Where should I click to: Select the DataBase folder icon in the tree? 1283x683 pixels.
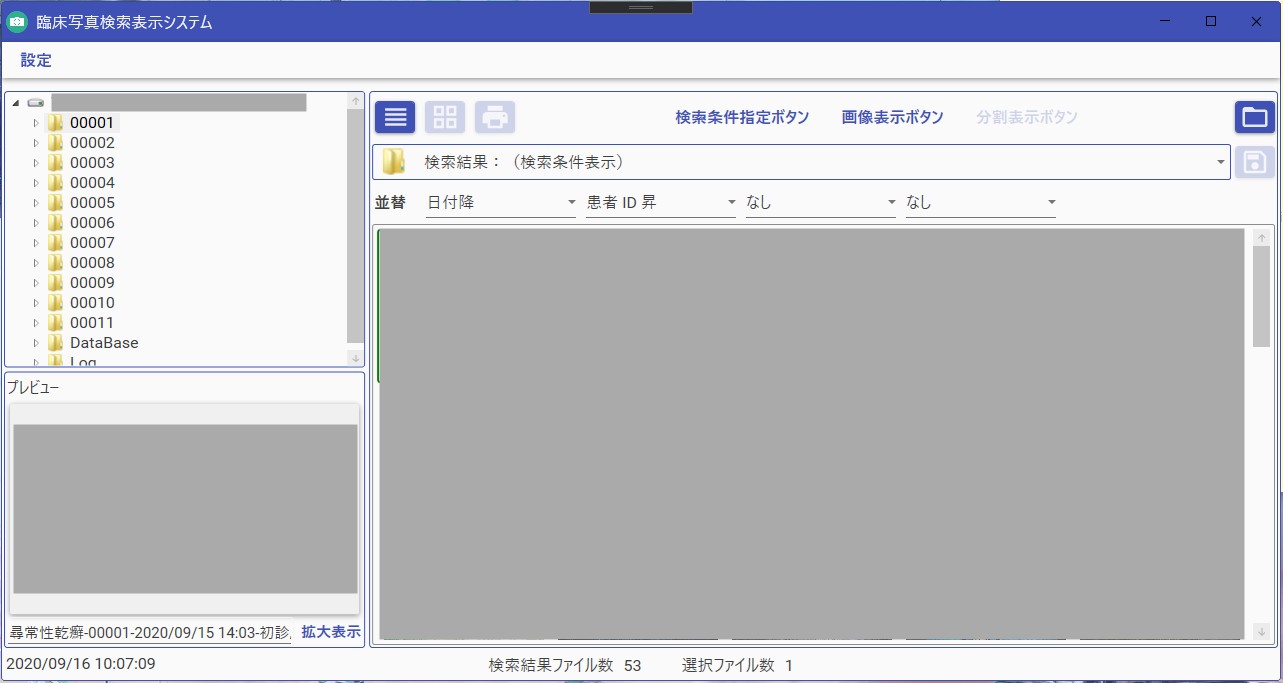coord(57,342)
